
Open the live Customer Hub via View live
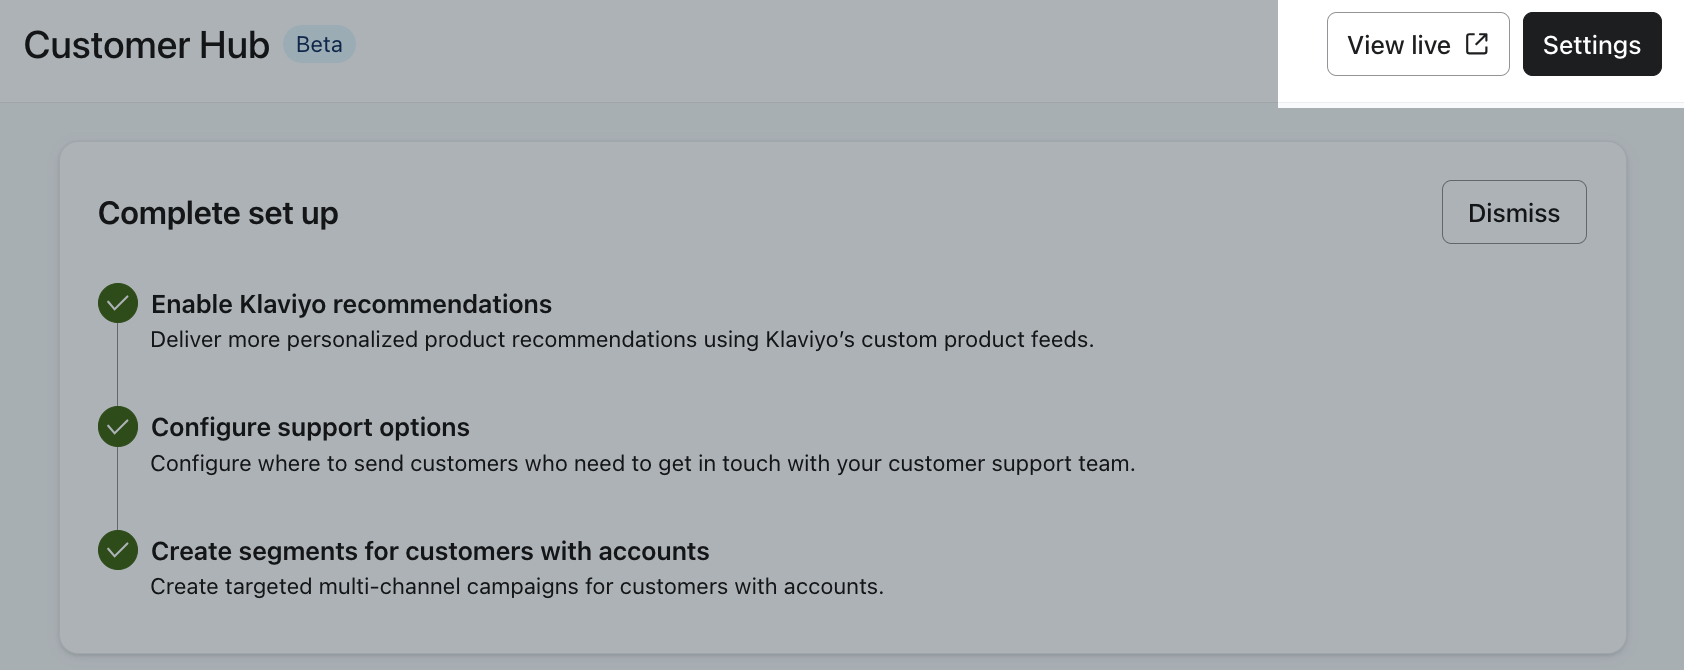[1399, 45]
